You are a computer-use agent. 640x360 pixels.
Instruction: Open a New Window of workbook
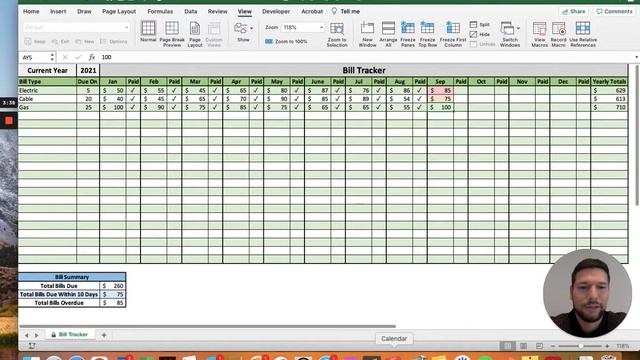(x=367, y=33)
